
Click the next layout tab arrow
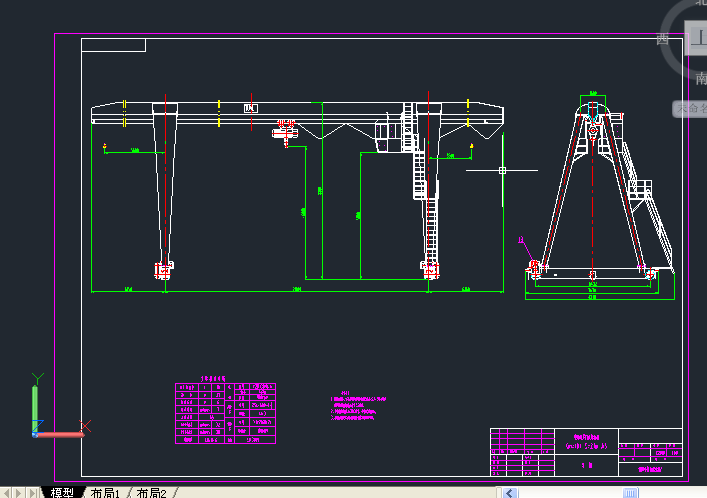click(18, 493)
